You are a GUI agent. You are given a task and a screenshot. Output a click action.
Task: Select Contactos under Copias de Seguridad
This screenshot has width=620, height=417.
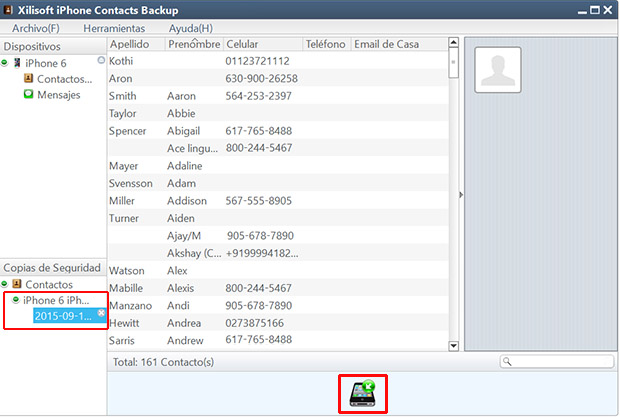coord(49,285)
